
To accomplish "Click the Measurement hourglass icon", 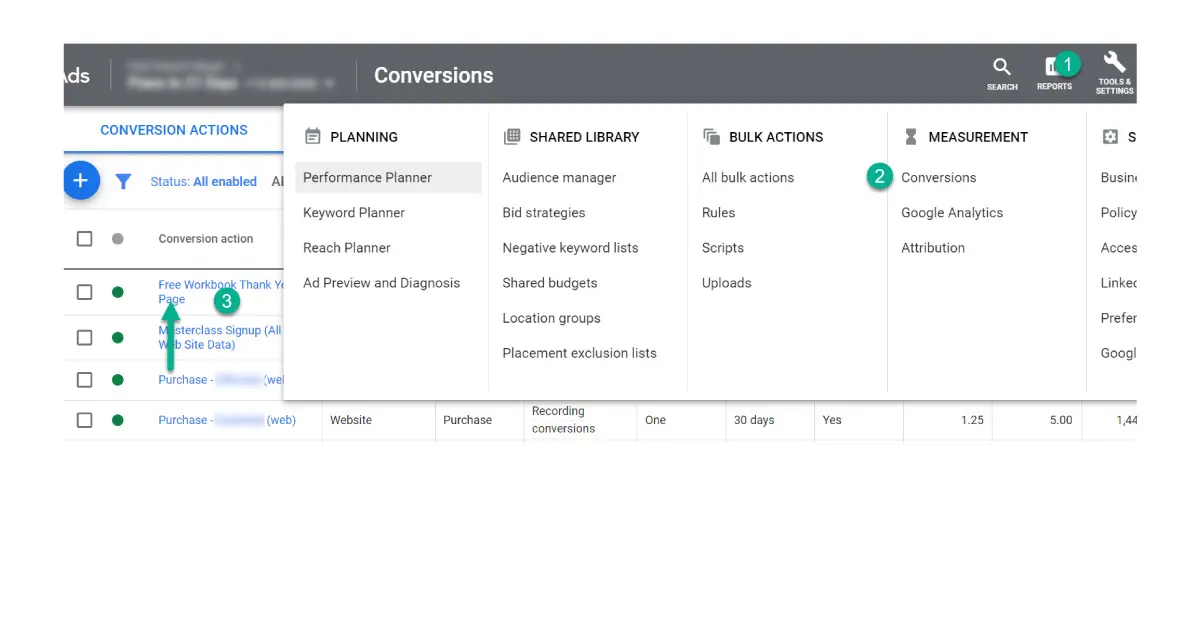I will pyautogui.click(x=911, y=137).
